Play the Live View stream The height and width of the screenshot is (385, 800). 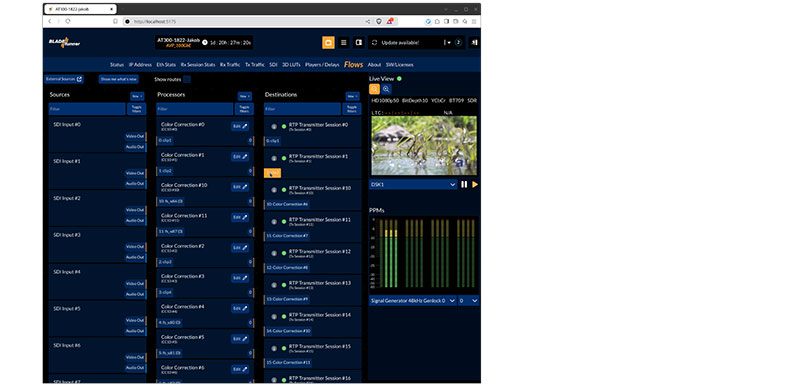[475, 185]
